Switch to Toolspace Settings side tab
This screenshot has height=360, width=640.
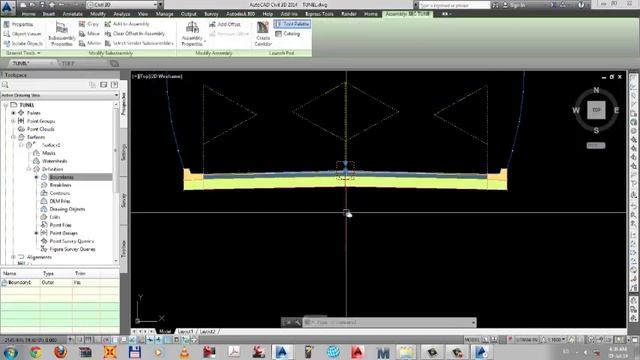[124, 152]
